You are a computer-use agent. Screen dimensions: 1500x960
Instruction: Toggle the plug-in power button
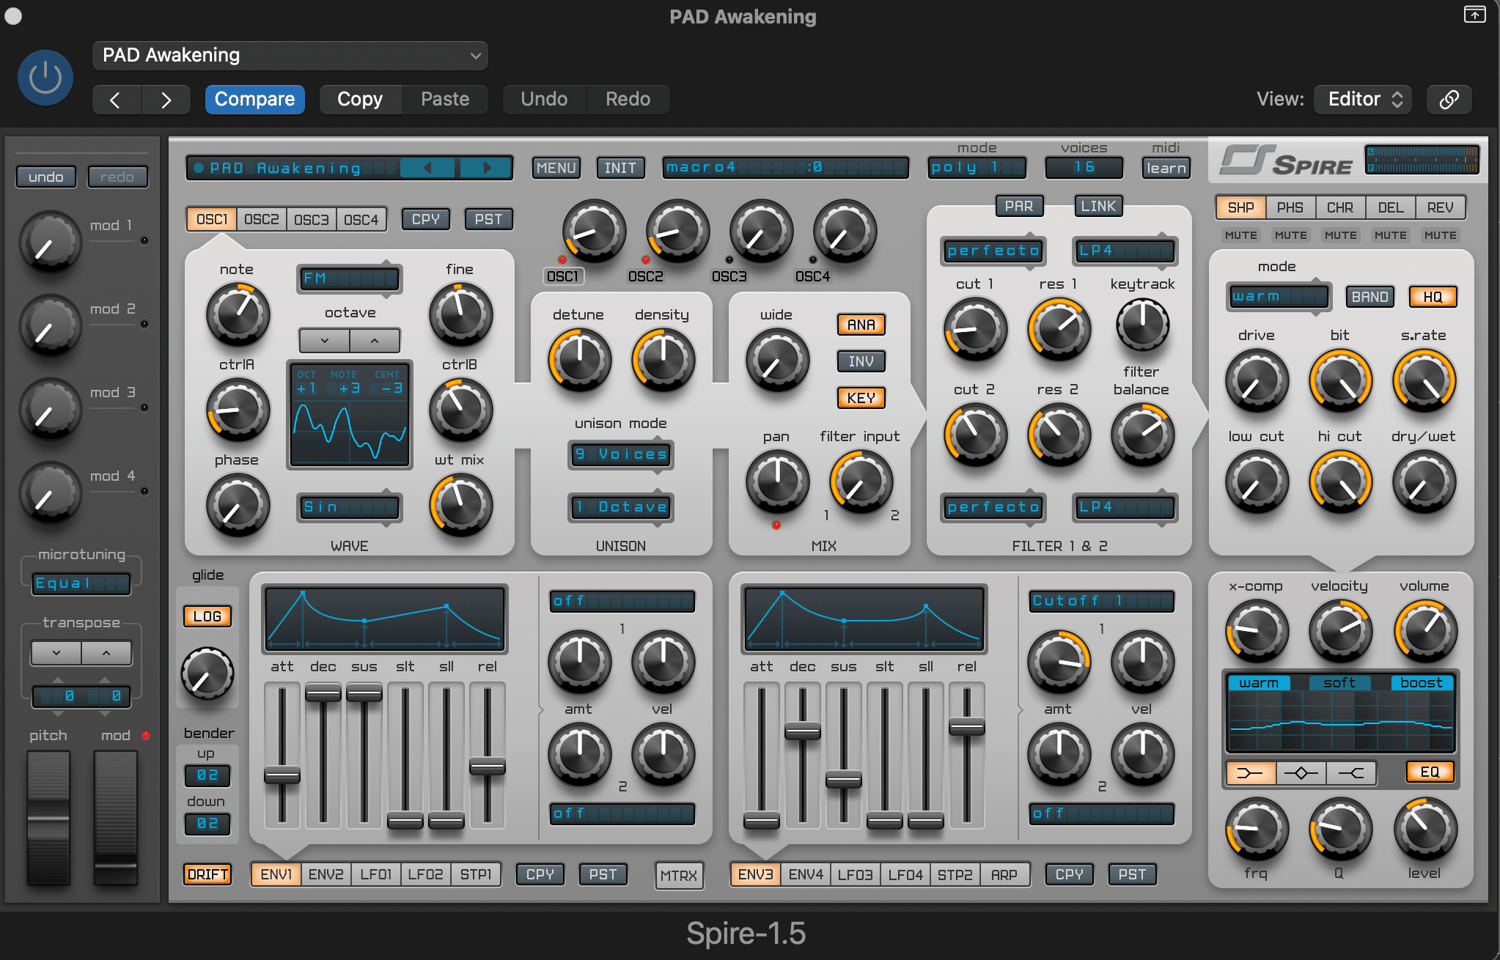(x=45, y=77)
